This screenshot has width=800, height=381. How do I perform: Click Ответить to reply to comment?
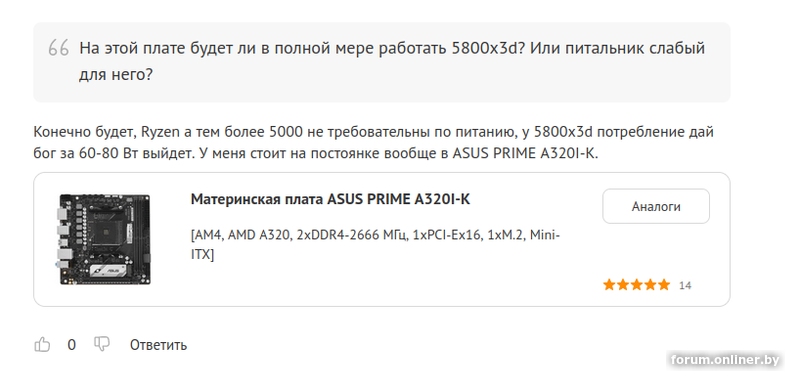point(158,345)
